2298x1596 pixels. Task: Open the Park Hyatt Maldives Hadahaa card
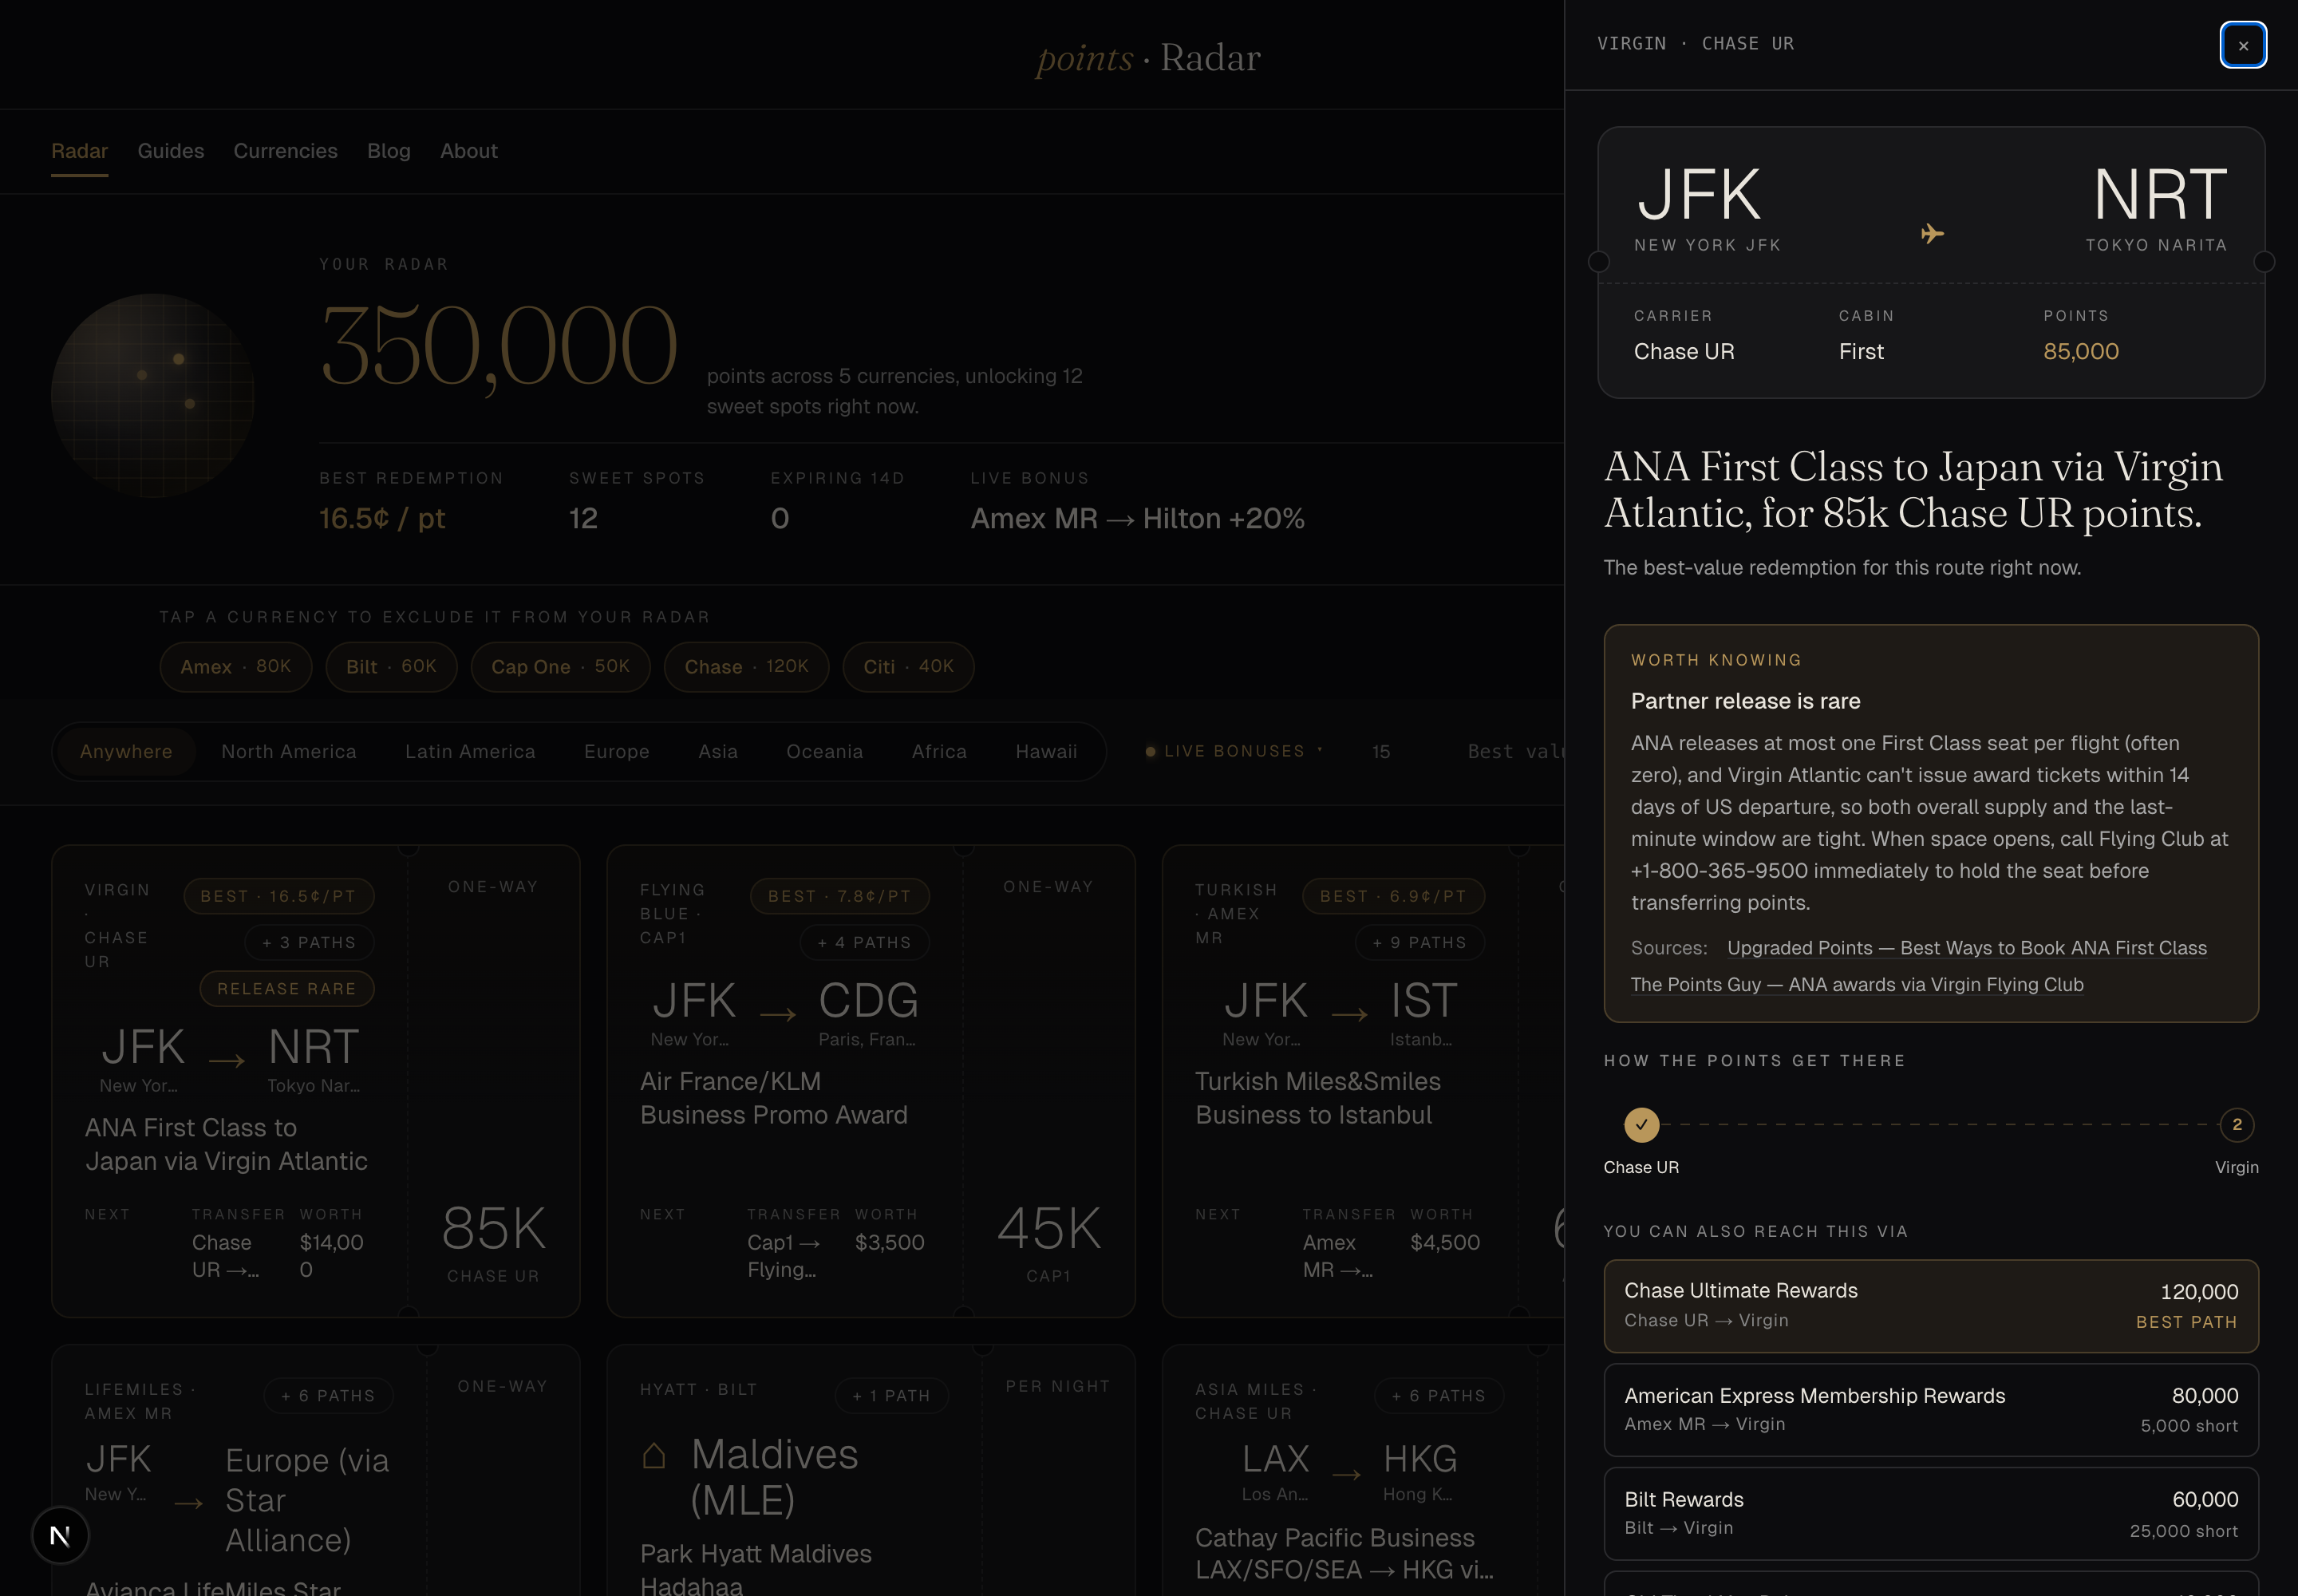pyautogui.click(x=871, y=1470)
